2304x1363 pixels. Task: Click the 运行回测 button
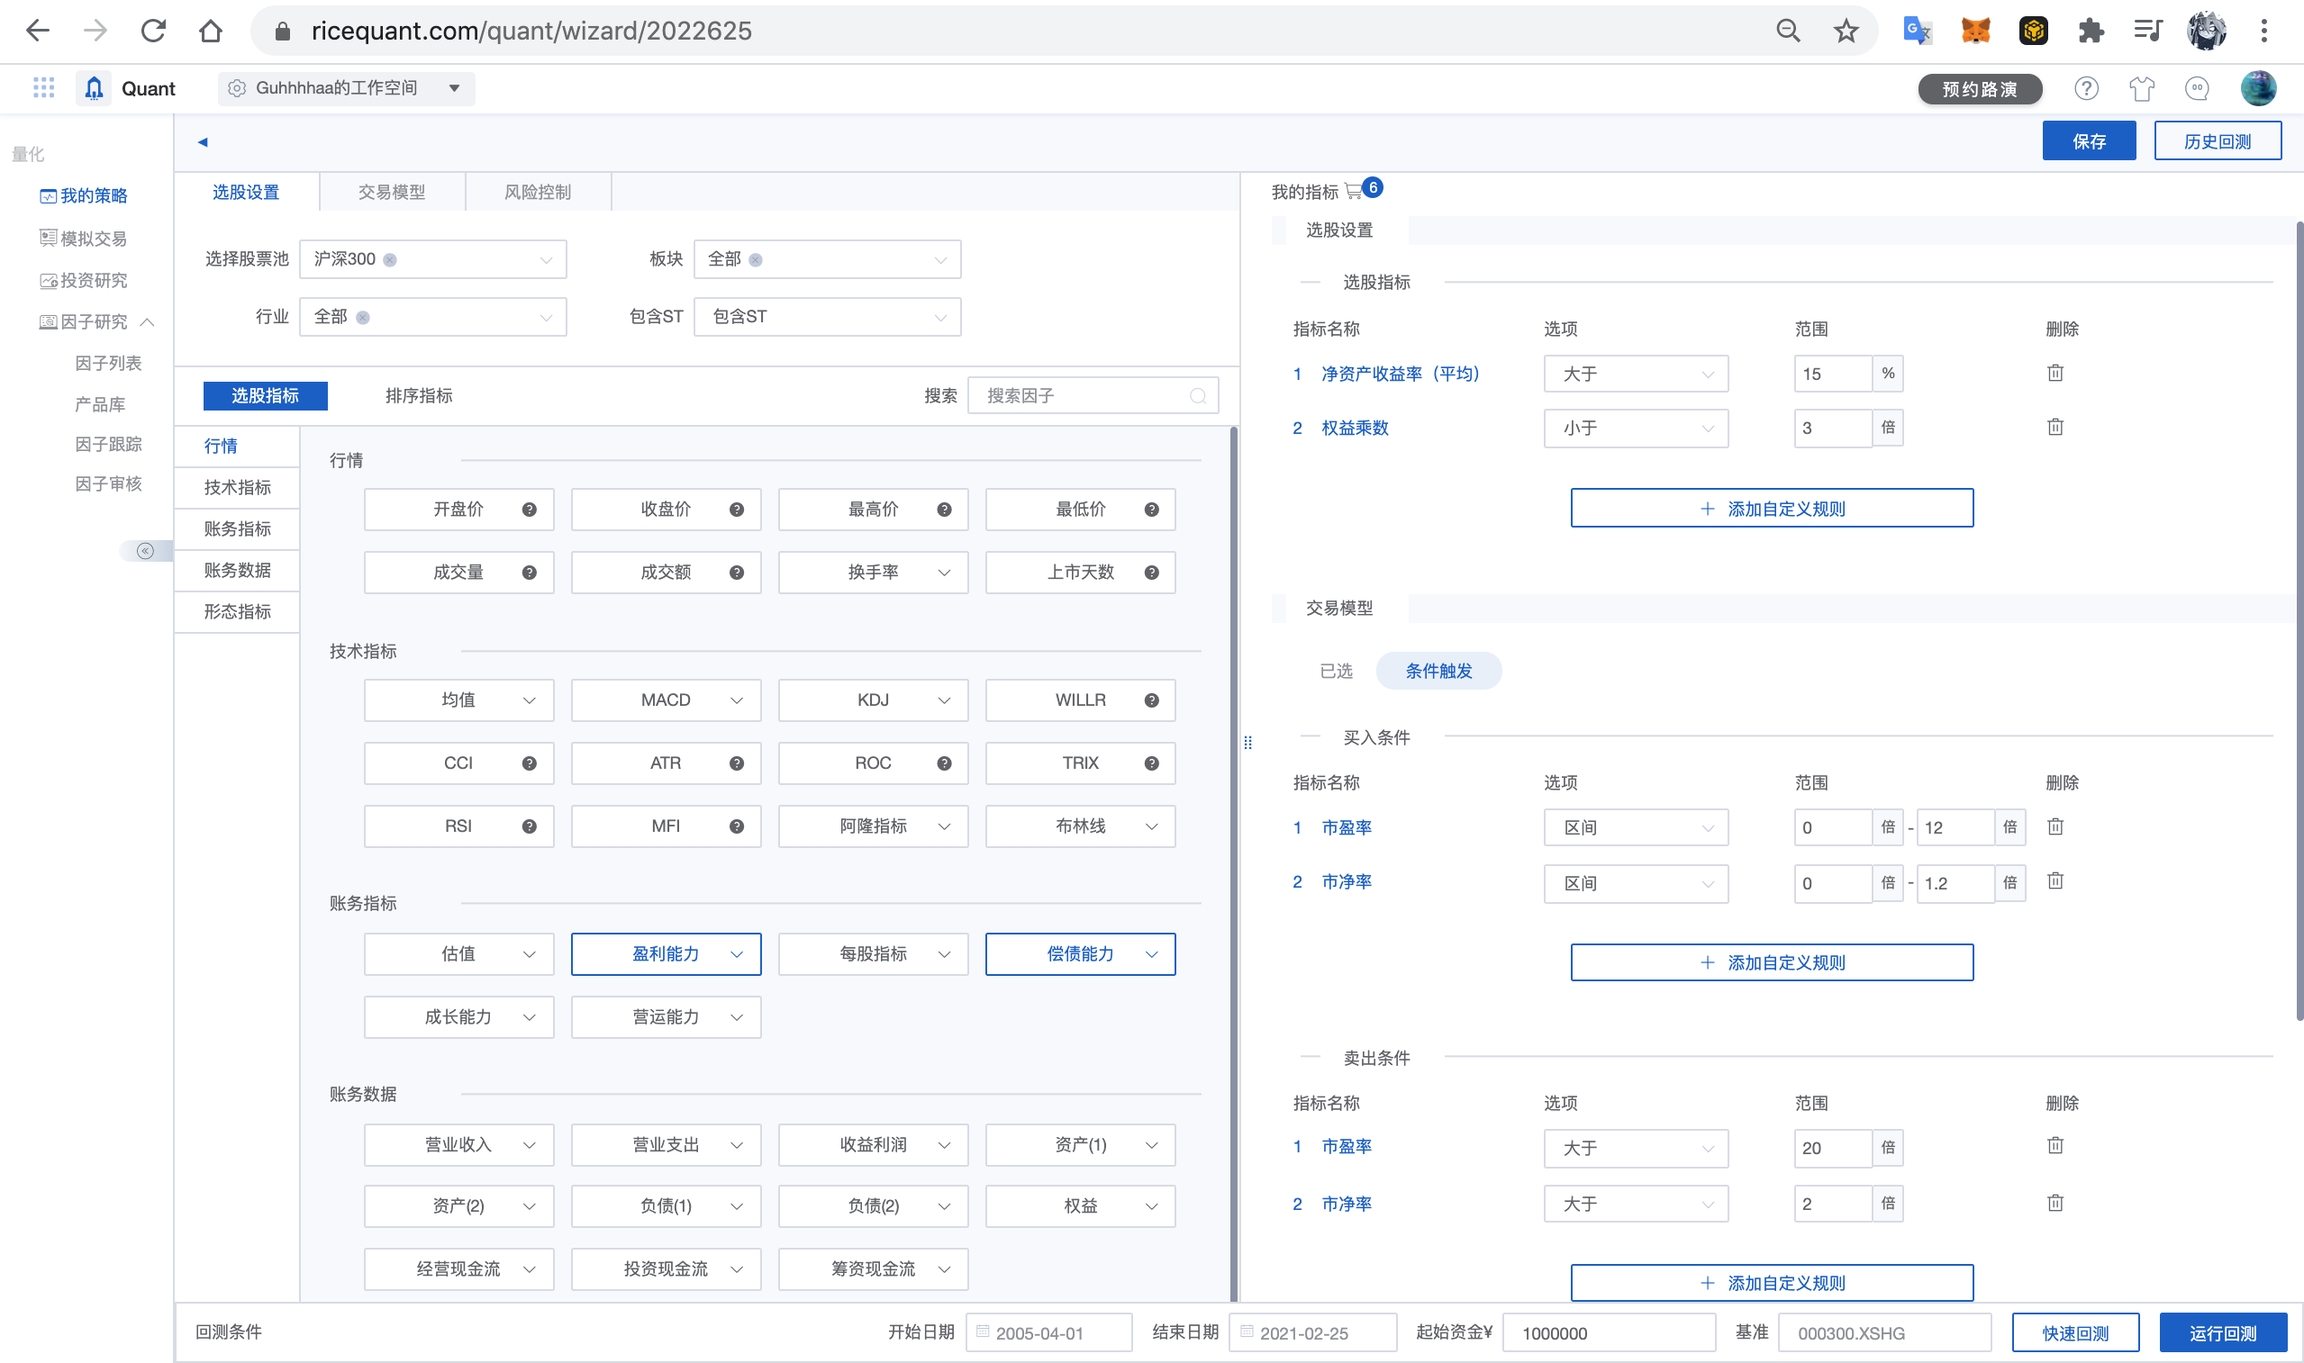(x=2222, y=1333)
